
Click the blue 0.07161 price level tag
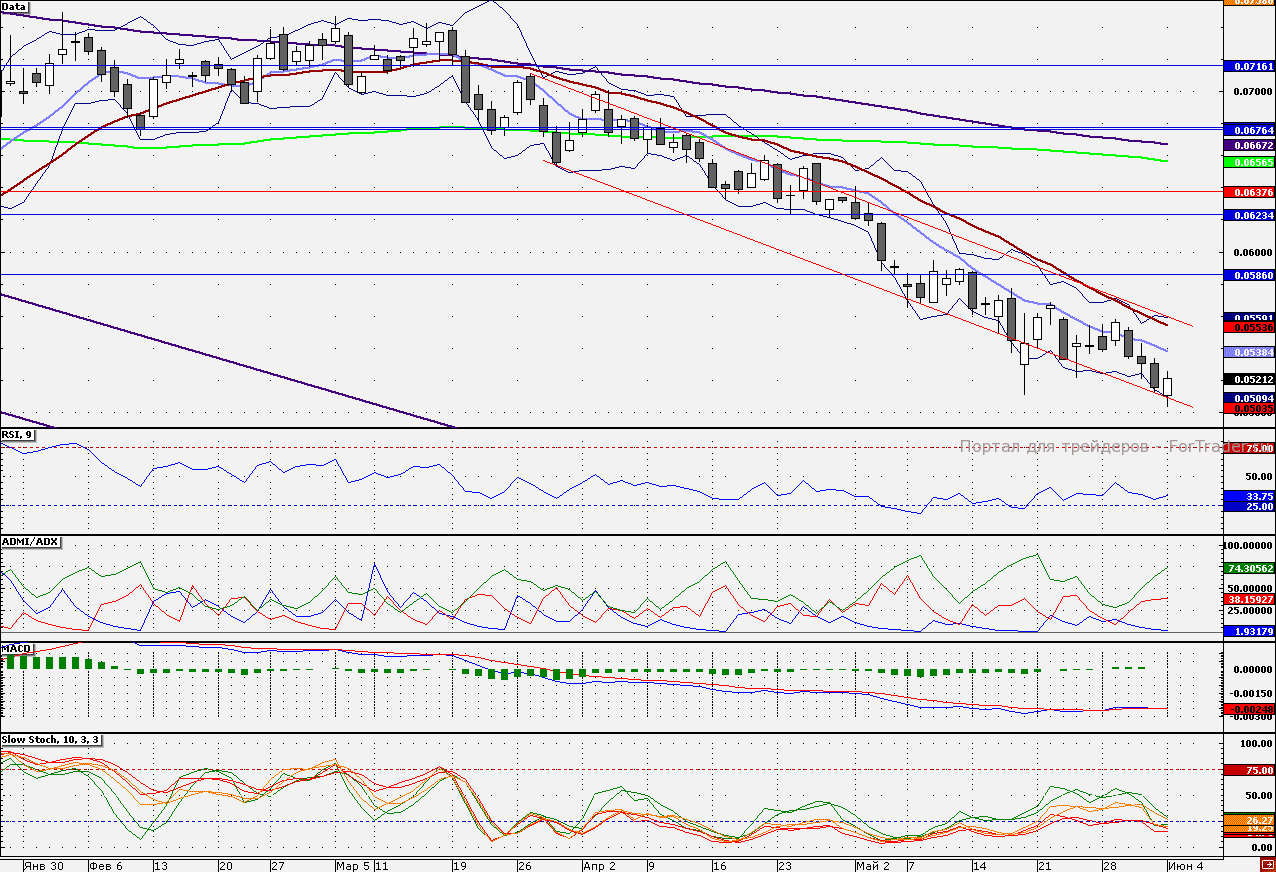pos(1249,65)
